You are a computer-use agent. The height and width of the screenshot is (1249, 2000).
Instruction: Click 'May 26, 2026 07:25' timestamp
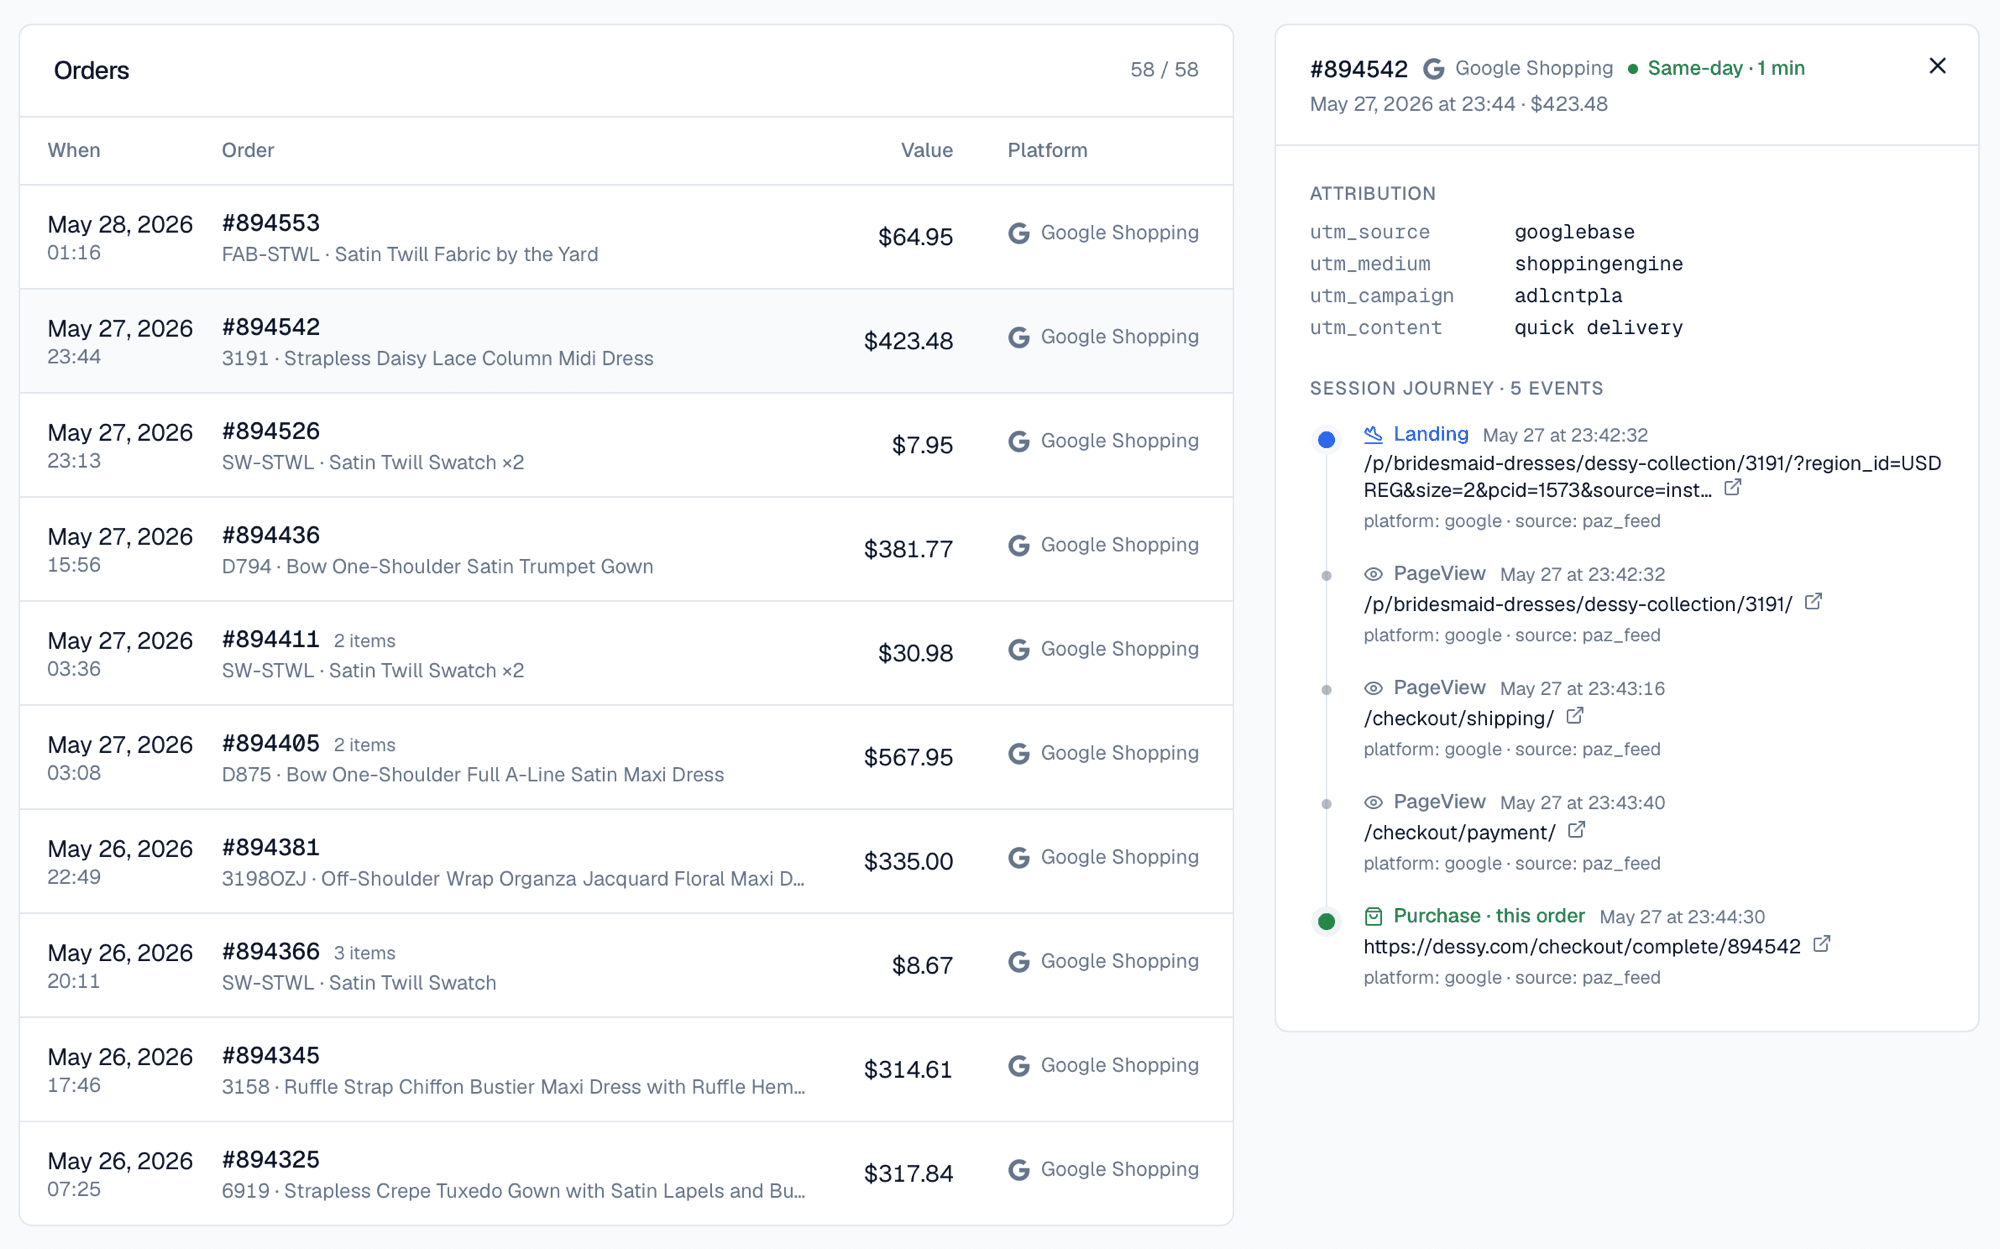coord(120,1174)
